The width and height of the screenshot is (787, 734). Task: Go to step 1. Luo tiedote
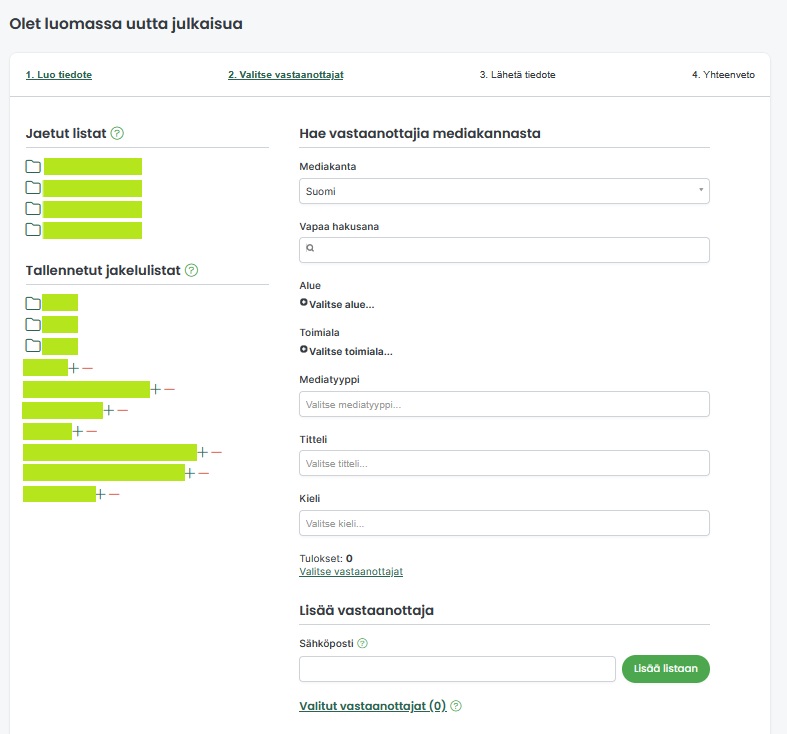tap(59, 75)
